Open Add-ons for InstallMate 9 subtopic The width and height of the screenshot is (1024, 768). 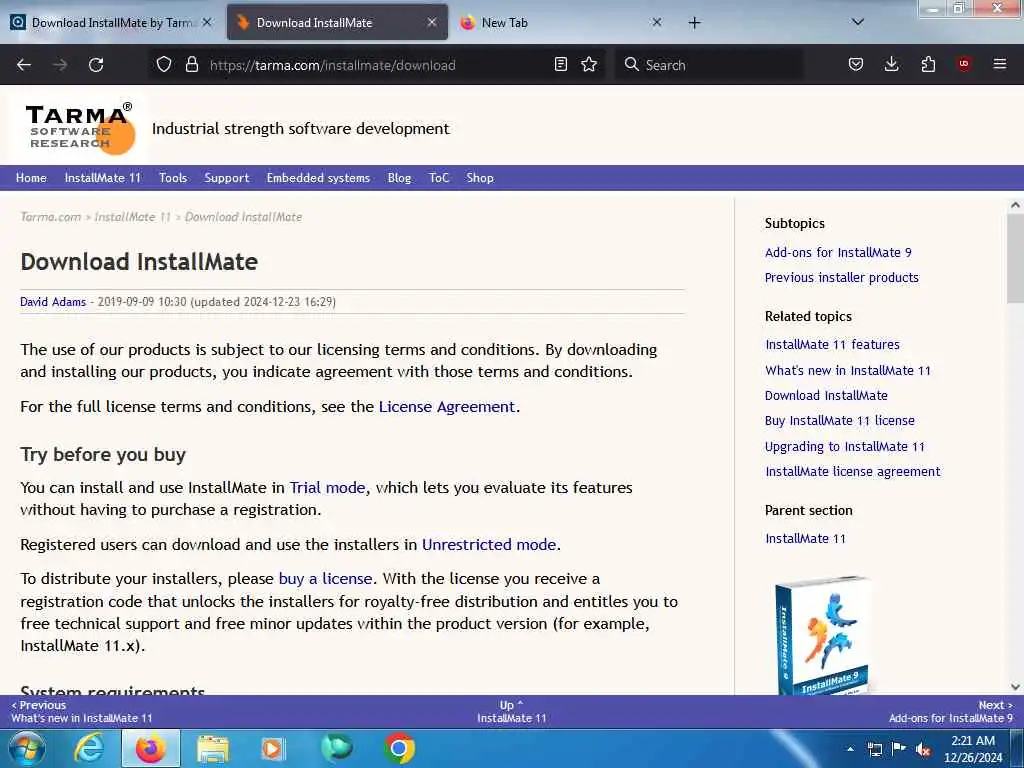(x=838, y=253)
